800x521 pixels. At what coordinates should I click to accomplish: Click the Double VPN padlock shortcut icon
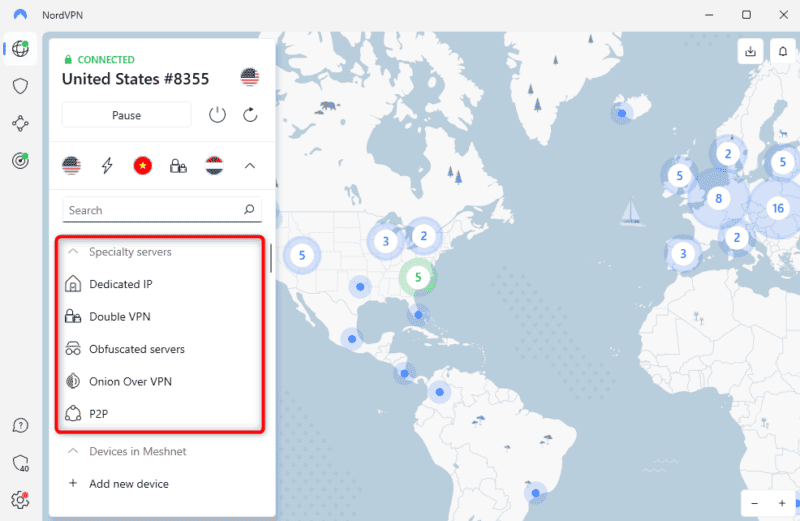pyautogui.click(x=178, y=166)
